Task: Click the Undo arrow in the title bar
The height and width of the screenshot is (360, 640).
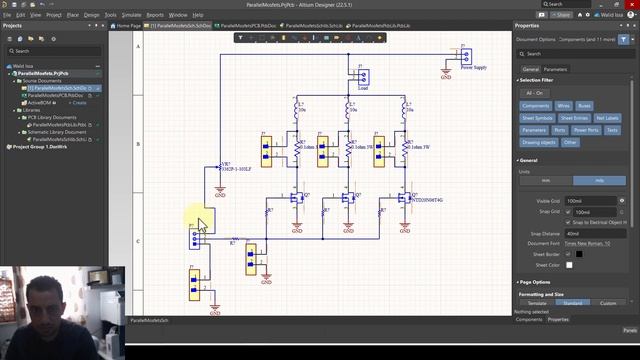Action: (42, 4)
